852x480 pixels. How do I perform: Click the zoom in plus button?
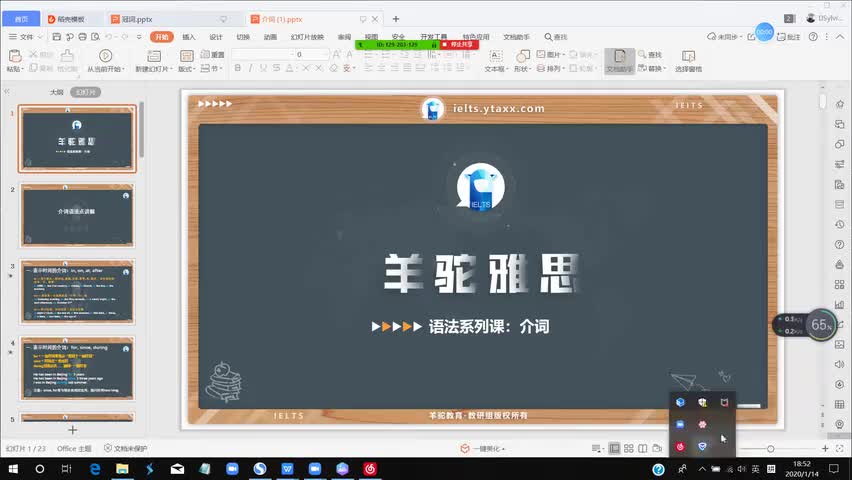tap(825, 448)
